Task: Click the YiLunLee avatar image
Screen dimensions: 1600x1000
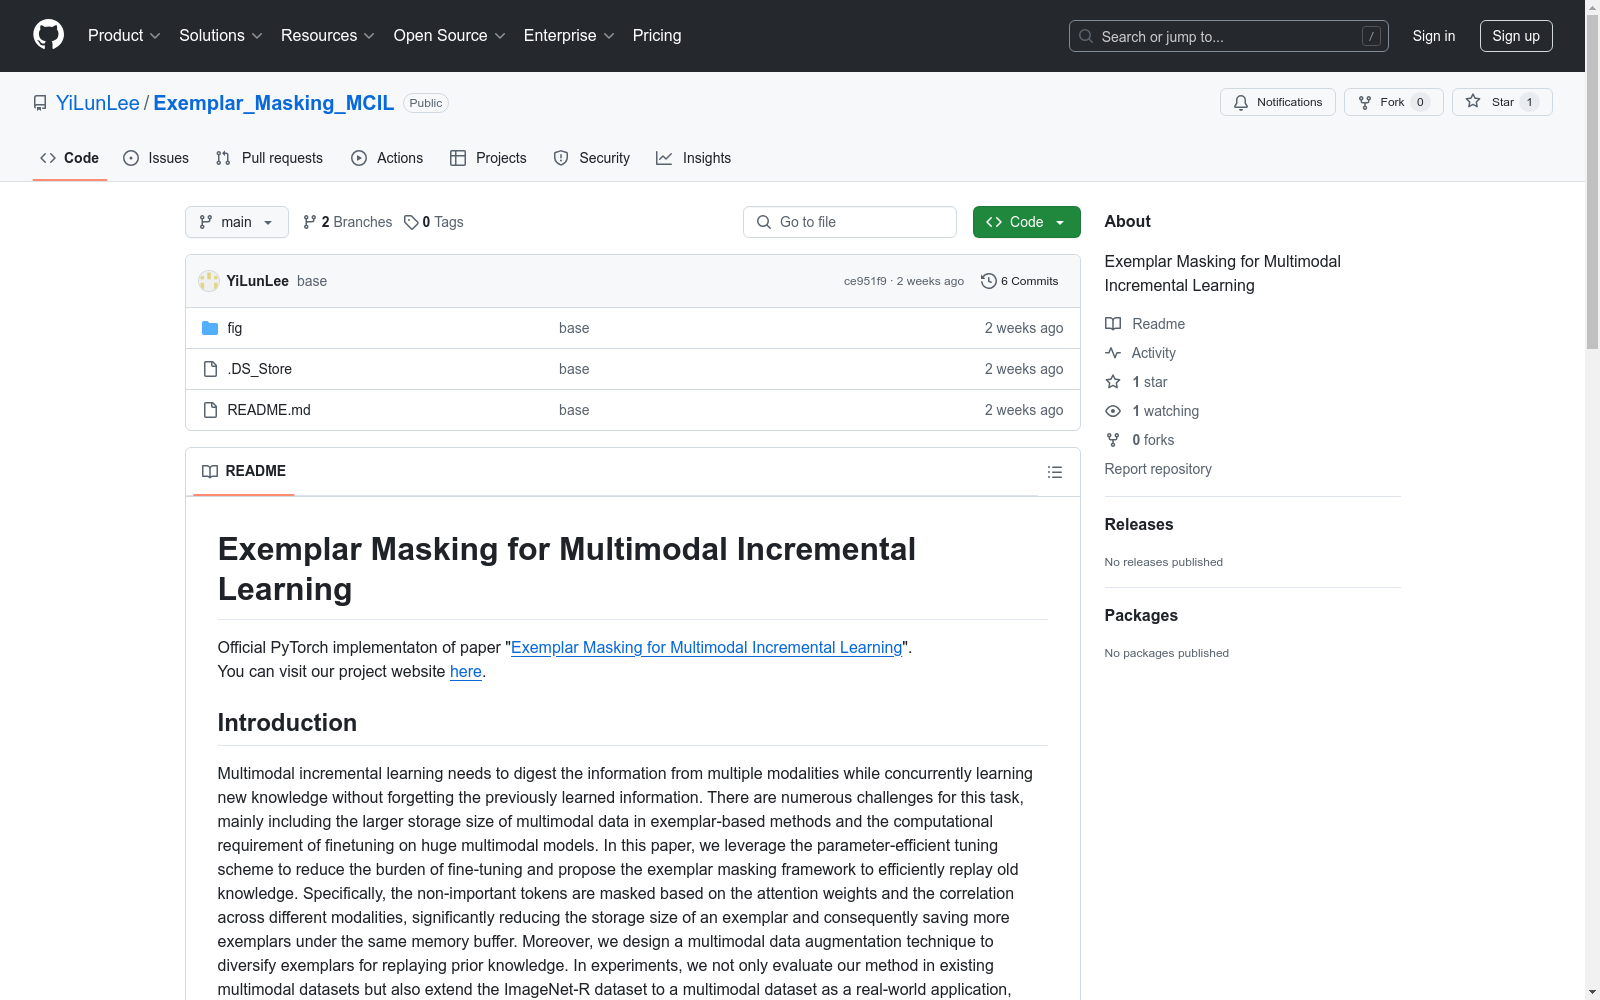Action: click(209, 281)
